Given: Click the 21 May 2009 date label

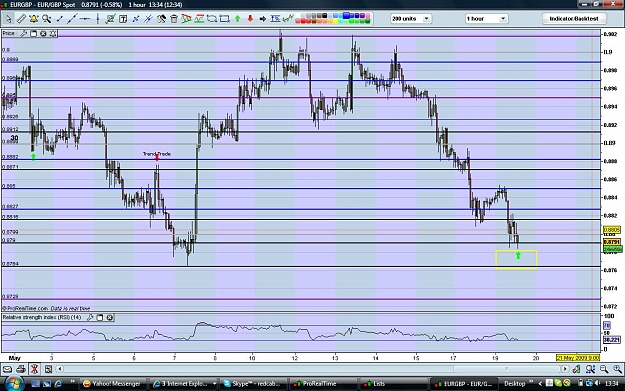Looking at the screenshot, I should click(x=578, y=358).
